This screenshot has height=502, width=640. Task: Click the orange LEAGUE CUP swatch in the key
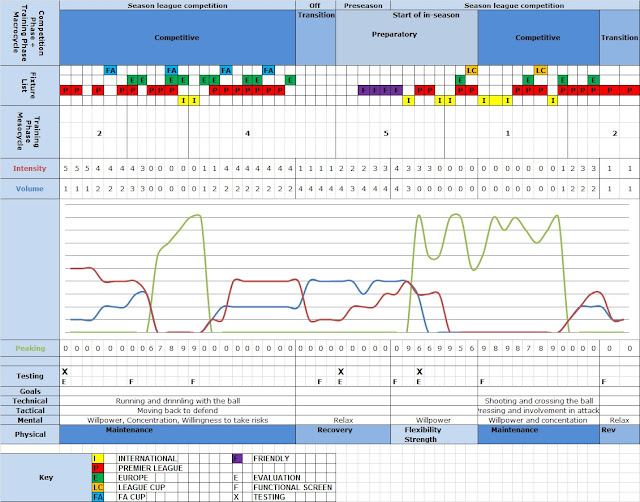click(x=98, y=487)
